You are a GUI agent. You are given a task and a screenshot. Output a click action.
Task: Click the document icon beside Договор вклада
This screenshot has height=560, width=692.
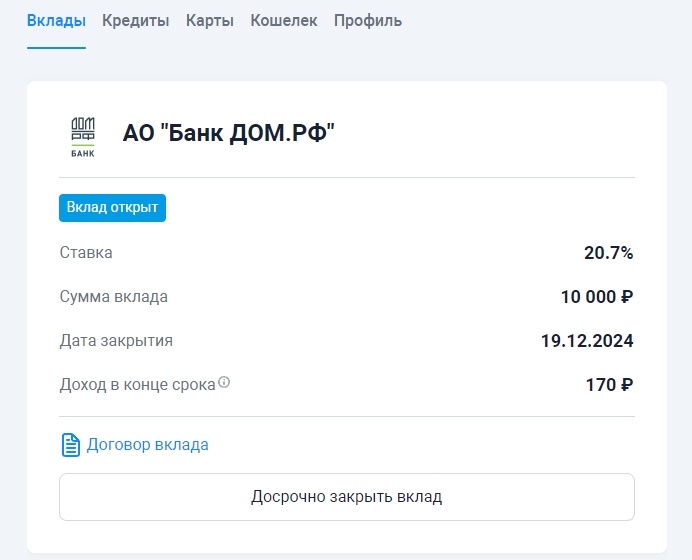click(x=71, y=445)
